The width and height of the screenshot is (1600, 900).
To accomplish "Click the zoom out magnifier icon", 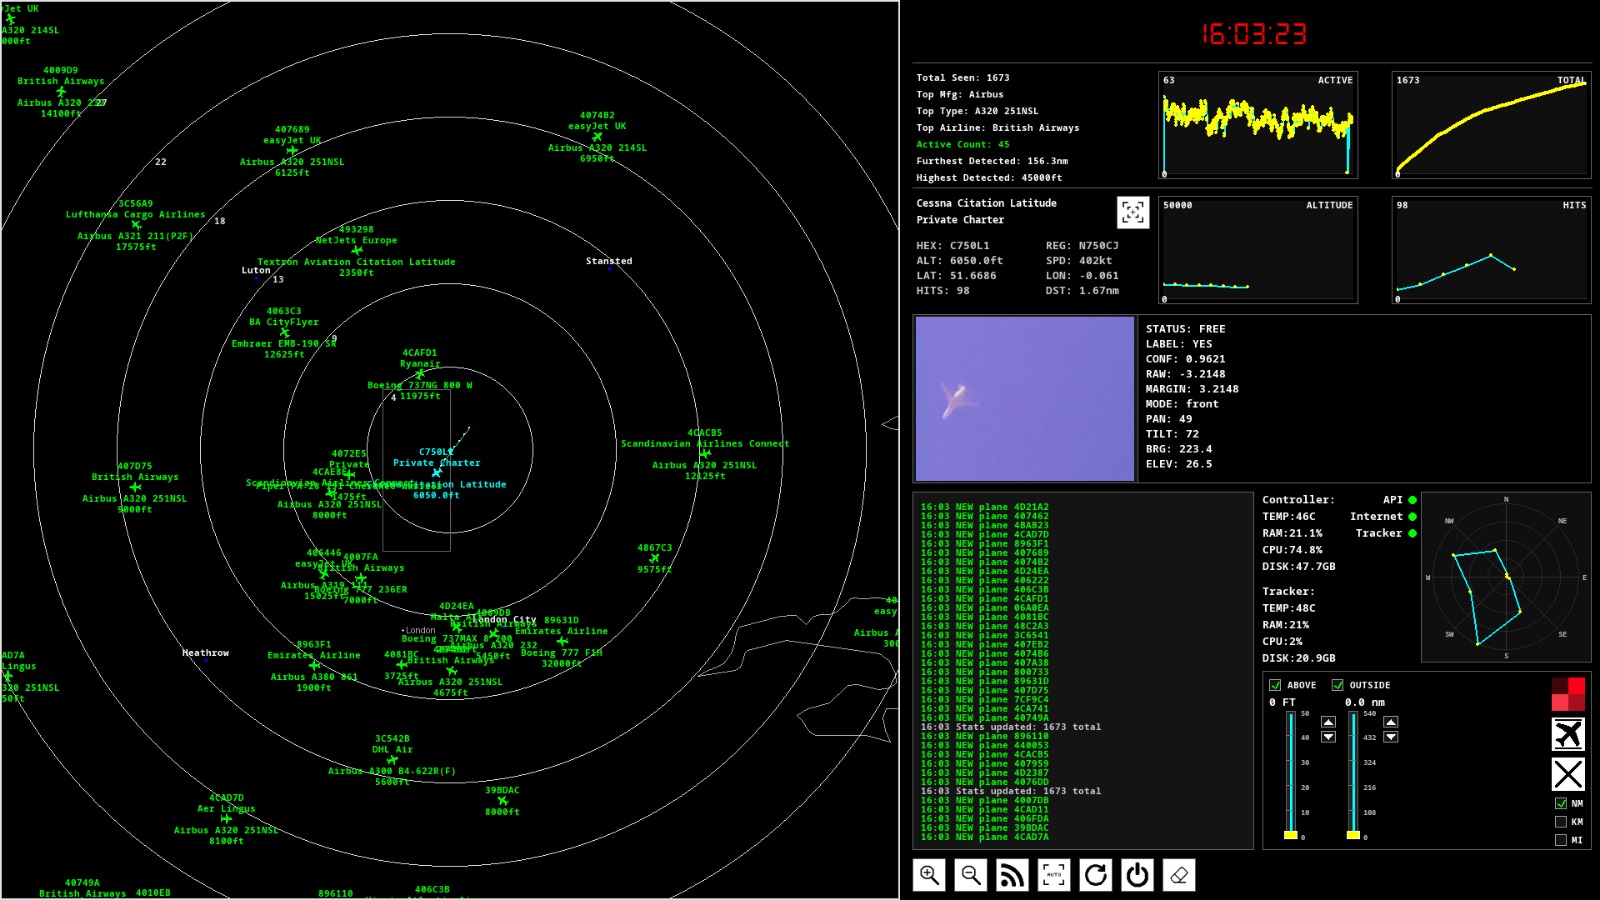I will [x=971, y=875].
